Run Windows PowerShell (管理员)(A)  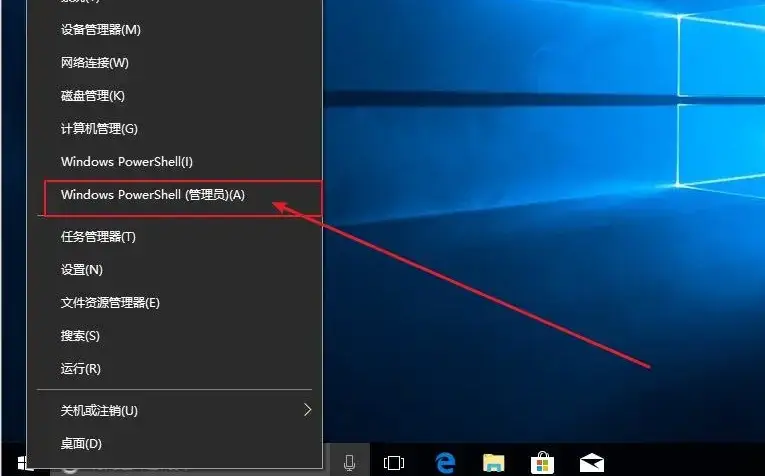(x=152, y=196)
